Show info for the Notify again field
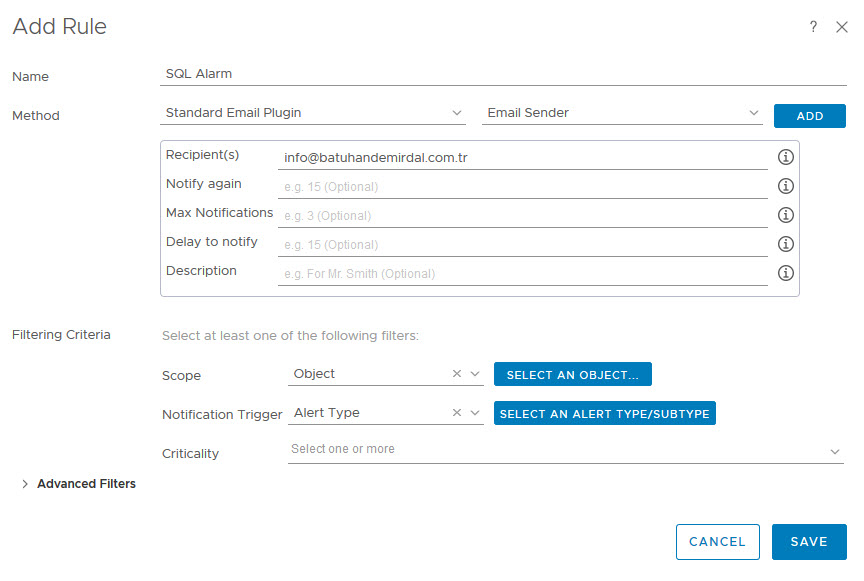This screenshot has width=864, height=581. (x=786, y=186)
